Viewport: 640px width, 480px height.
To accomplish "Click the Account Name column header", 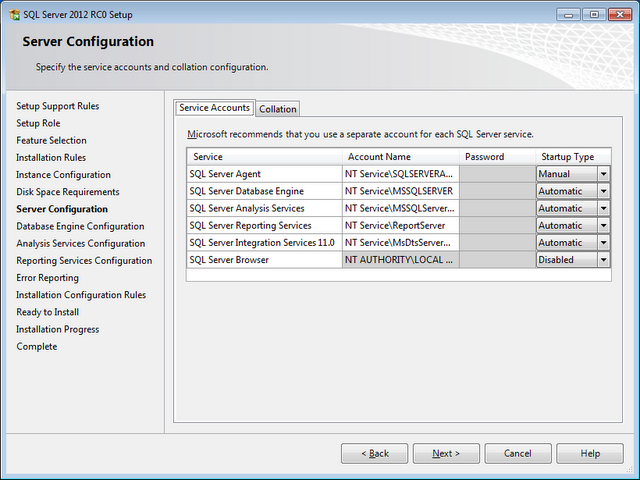I will click(x=400, y=157).
